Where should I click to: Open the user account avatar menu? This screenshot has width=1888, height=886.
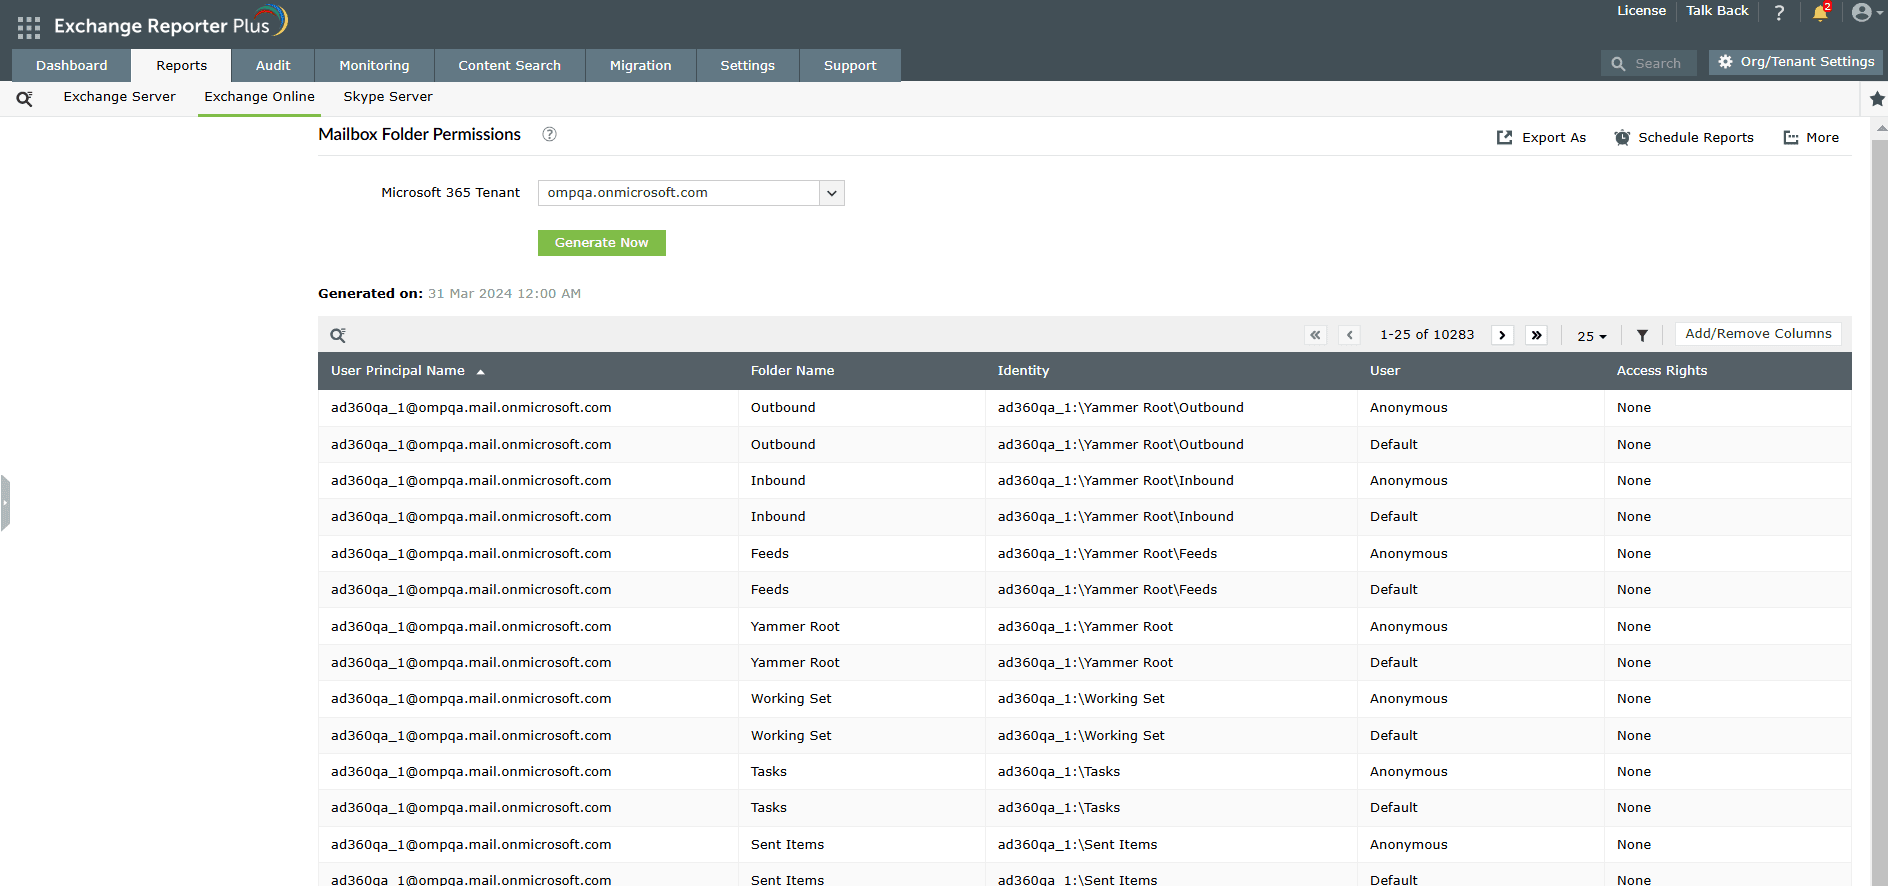click(1862, 13)
